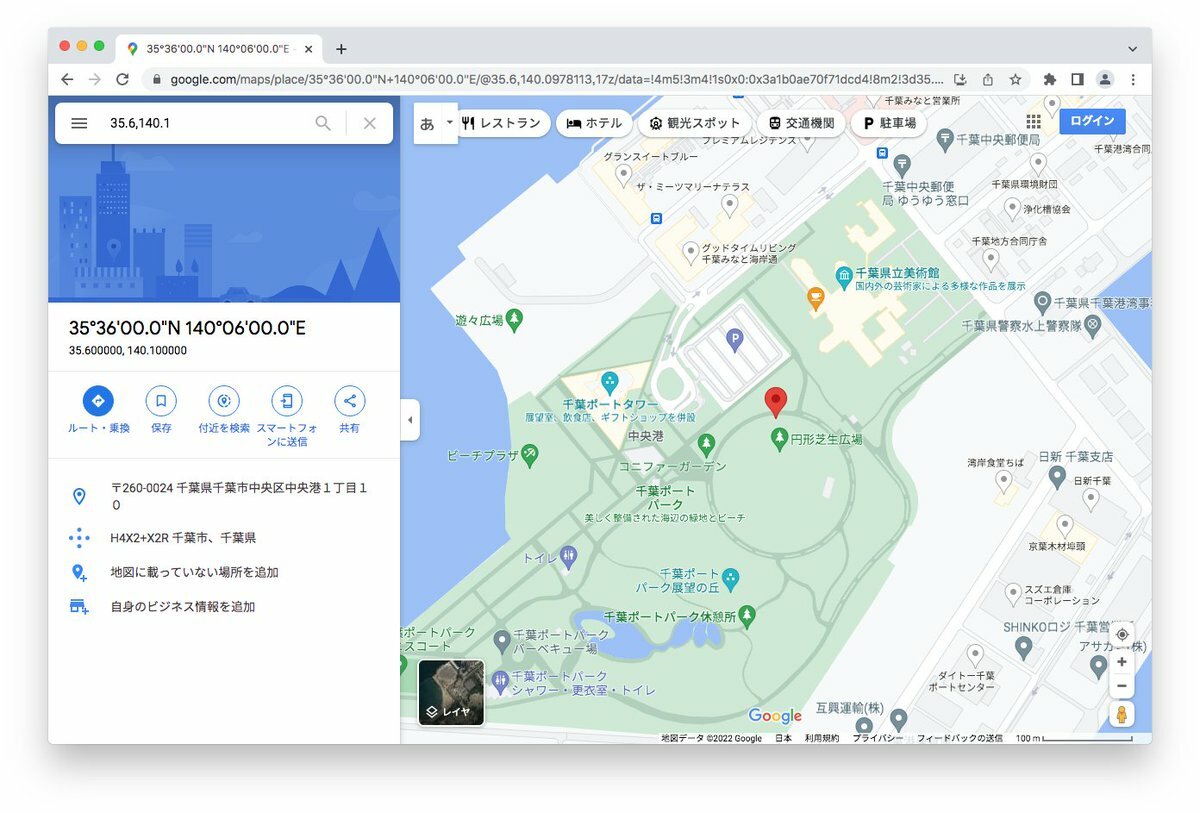Filter map by レストラン chip

[502, 123]
